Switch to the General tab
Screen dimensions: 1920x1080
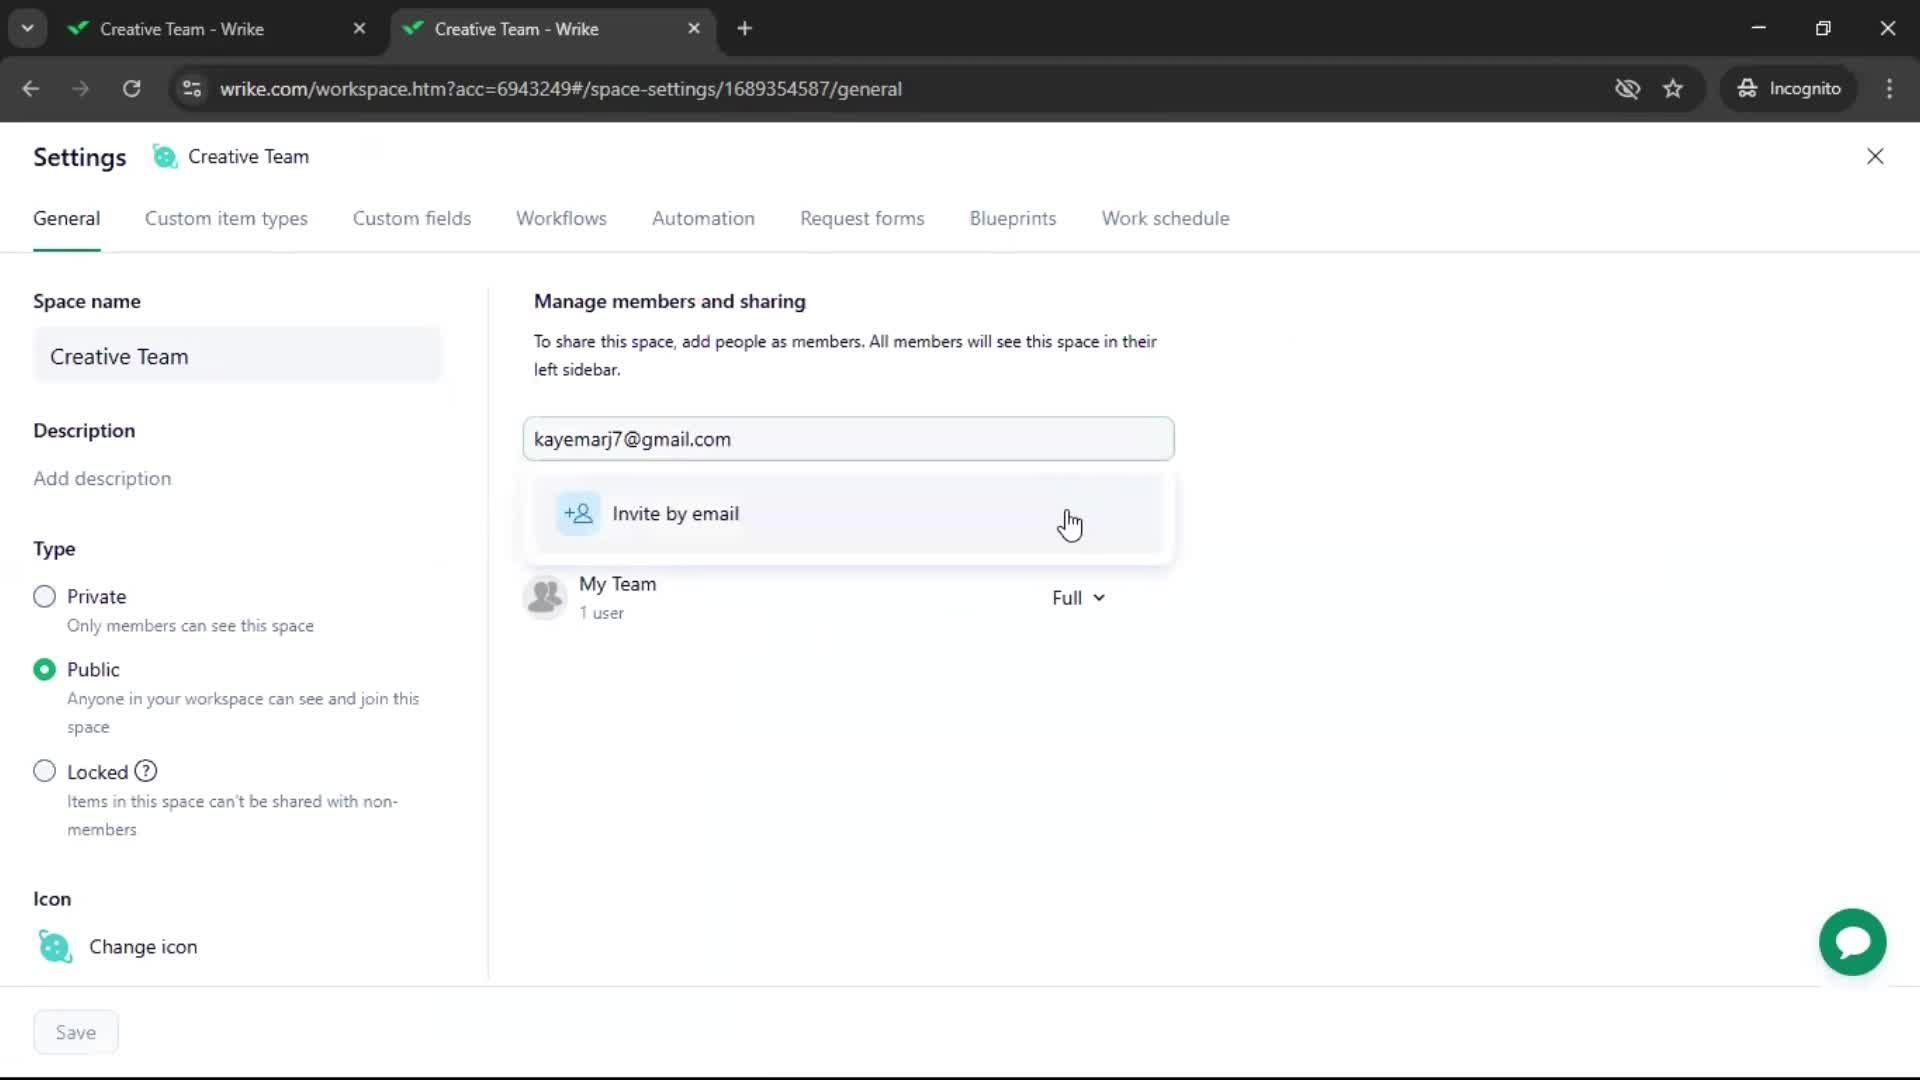pos(66,219)
